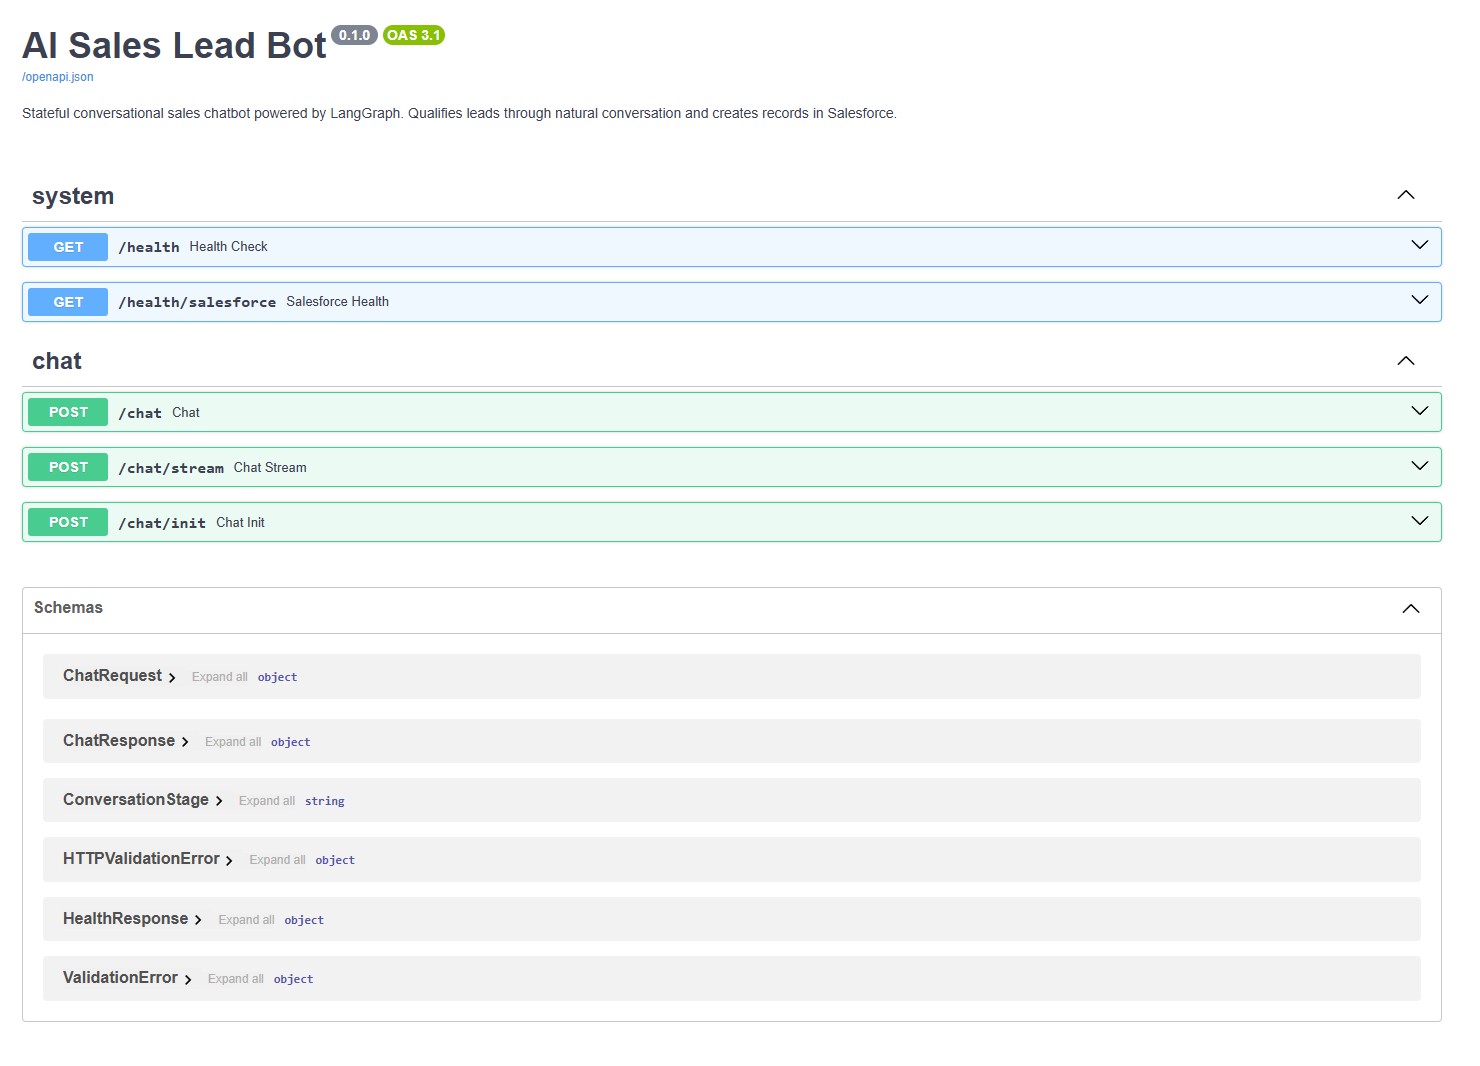Click Expand all for HTTPValidationError

[x=277, y=859]
